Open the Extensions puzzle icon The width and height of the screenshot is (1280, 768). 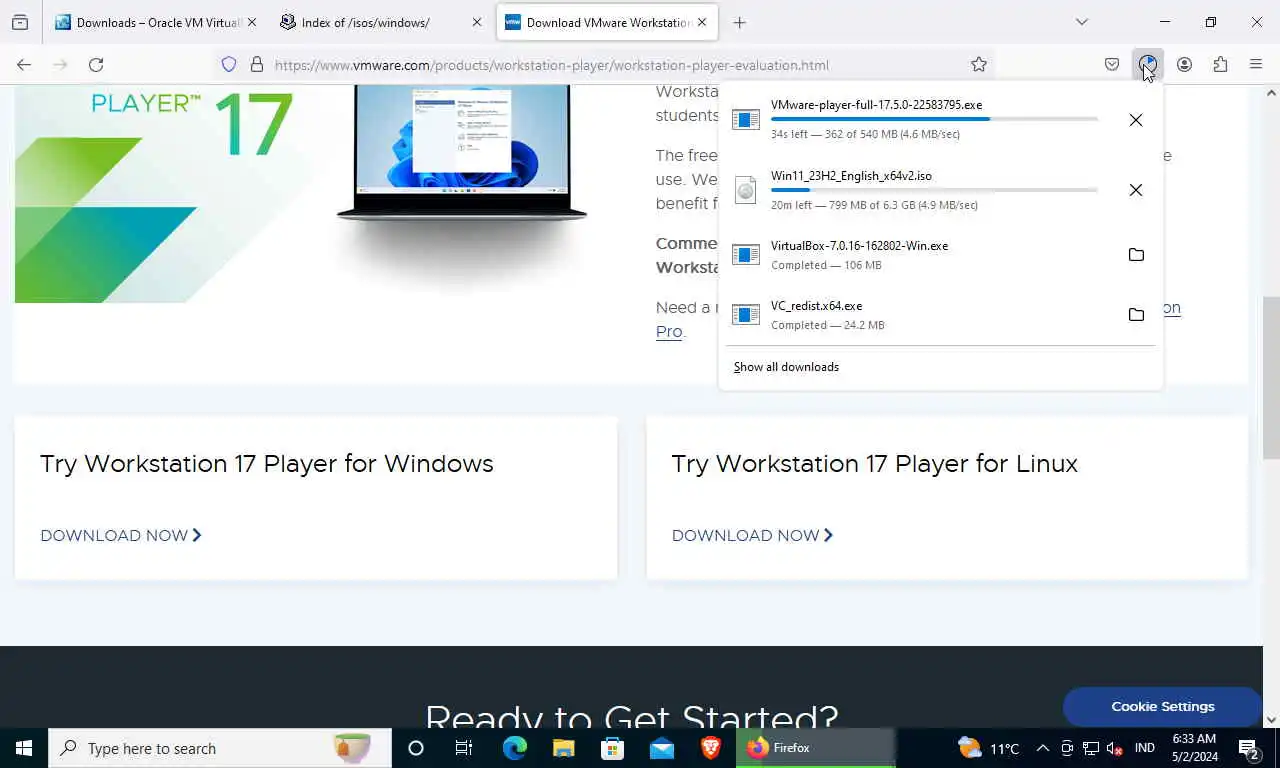point(1220,64)
